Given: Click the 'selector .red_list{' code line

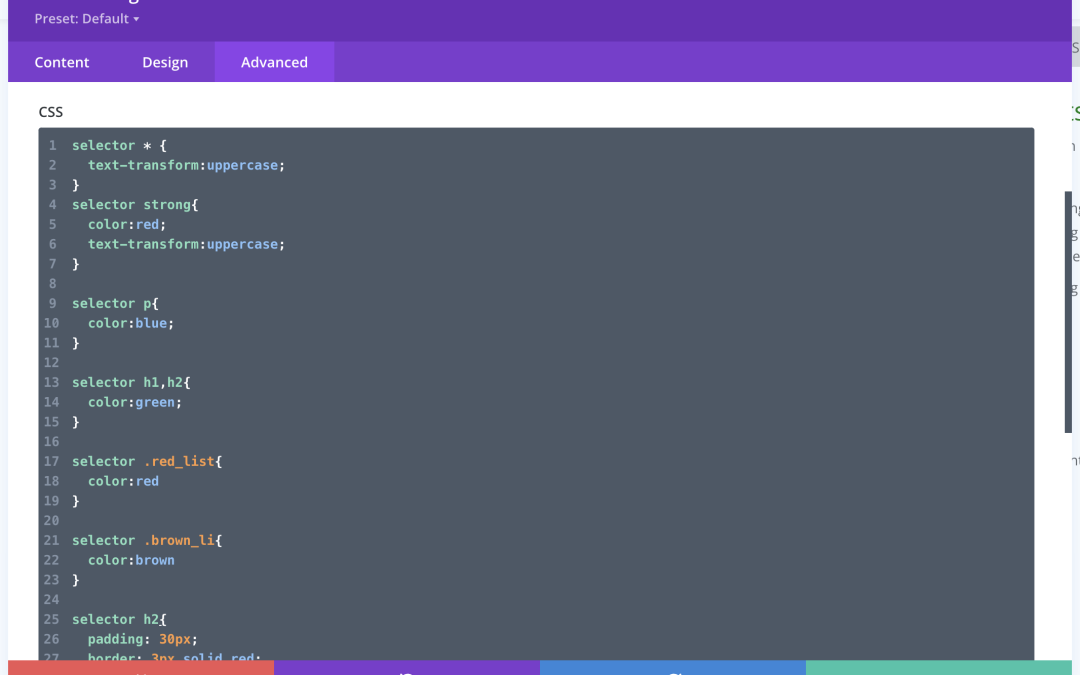Looking at the screenshot, I should point(147,461).
